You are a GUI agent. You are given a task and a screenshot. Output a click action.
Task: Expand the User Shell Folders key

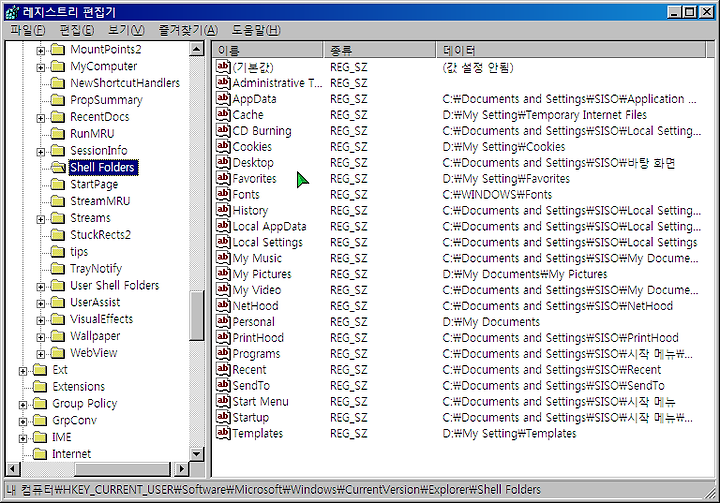pyautogui.click(x=40, y=287)
